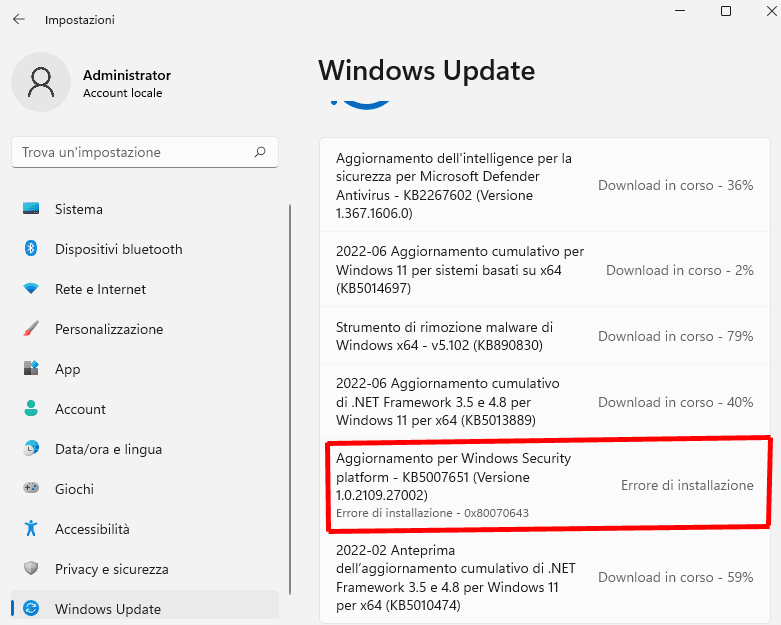The height and width of the screenshot is (625, 781).
Task: Go to Rete e Internet
Action: coord(145,289)
